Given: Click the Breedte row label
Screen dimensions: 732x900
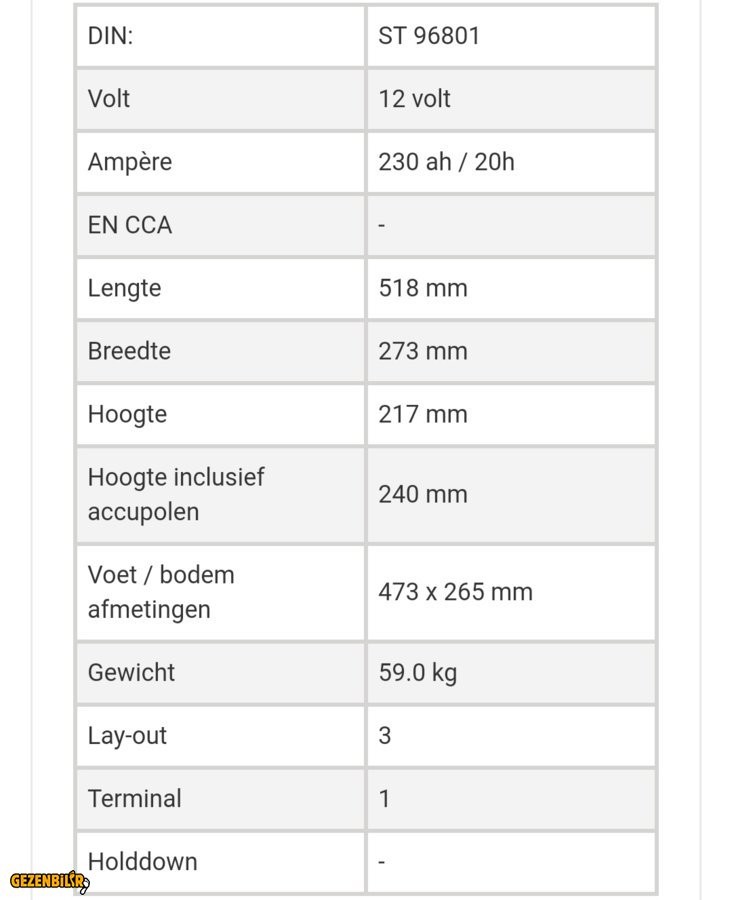Looking at the screenshot, I should coord(129,351).
